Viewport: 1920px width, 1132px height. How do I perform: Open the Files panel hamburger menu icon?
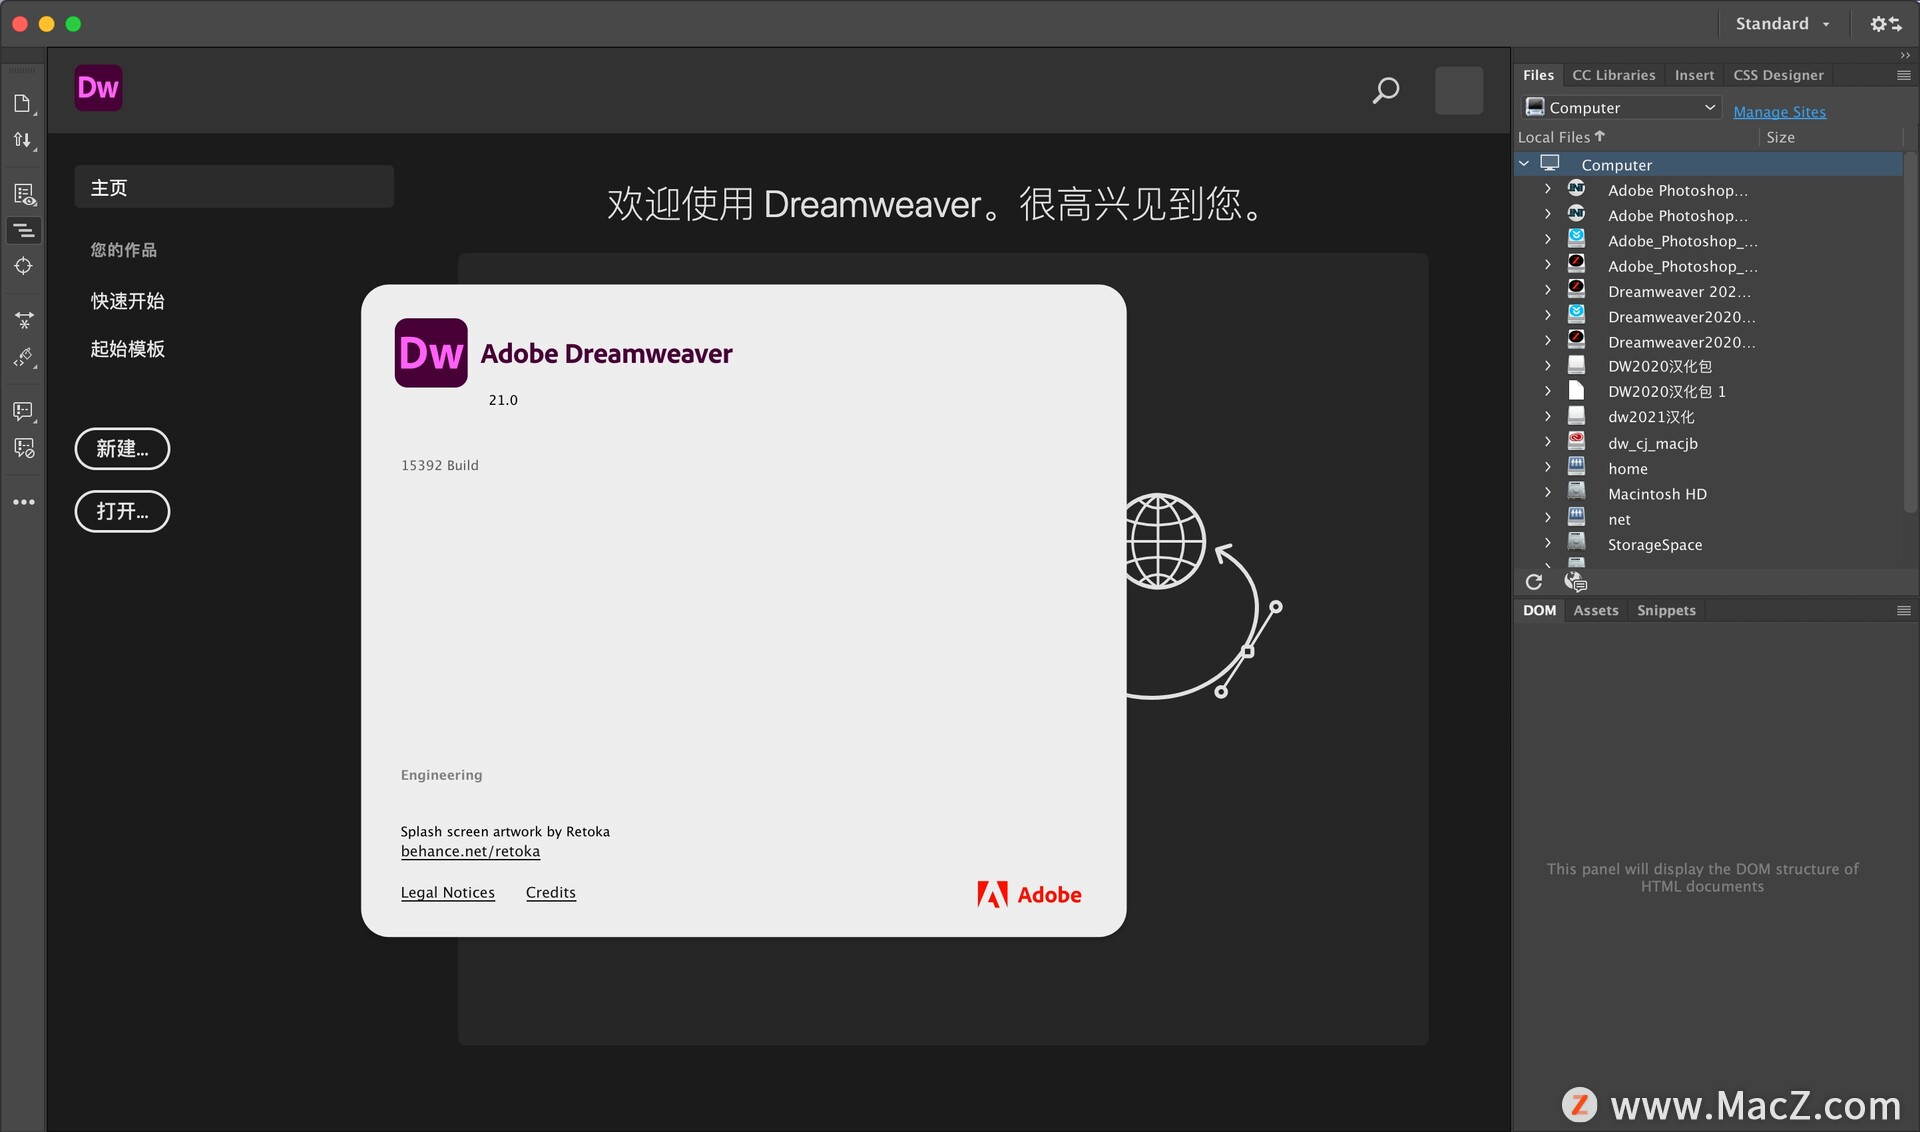pyautogui.click(x=1903, y=75)
